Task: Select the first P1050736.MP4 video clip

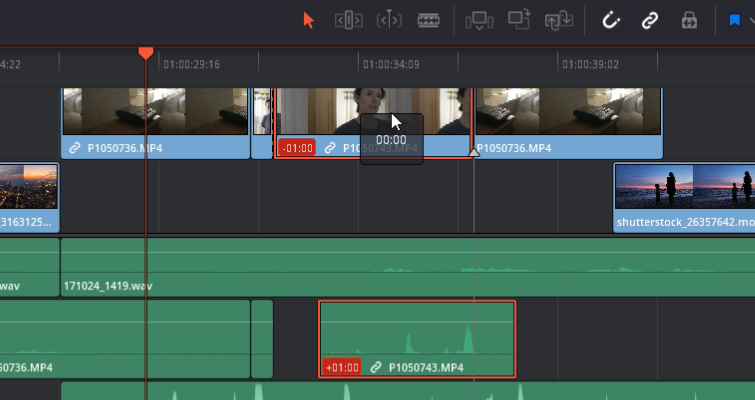Action: pyautogui.click(x=156, y=123)
